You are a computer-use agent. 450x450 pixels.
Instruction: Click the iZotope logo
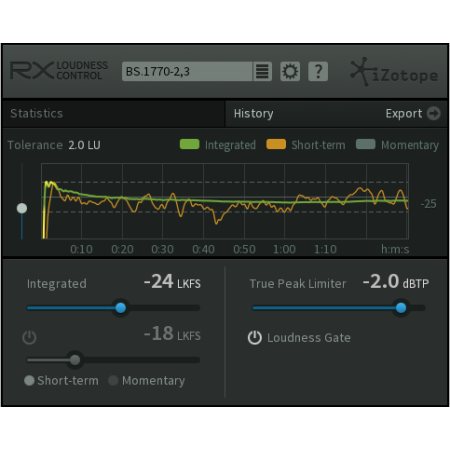point(394,72)
